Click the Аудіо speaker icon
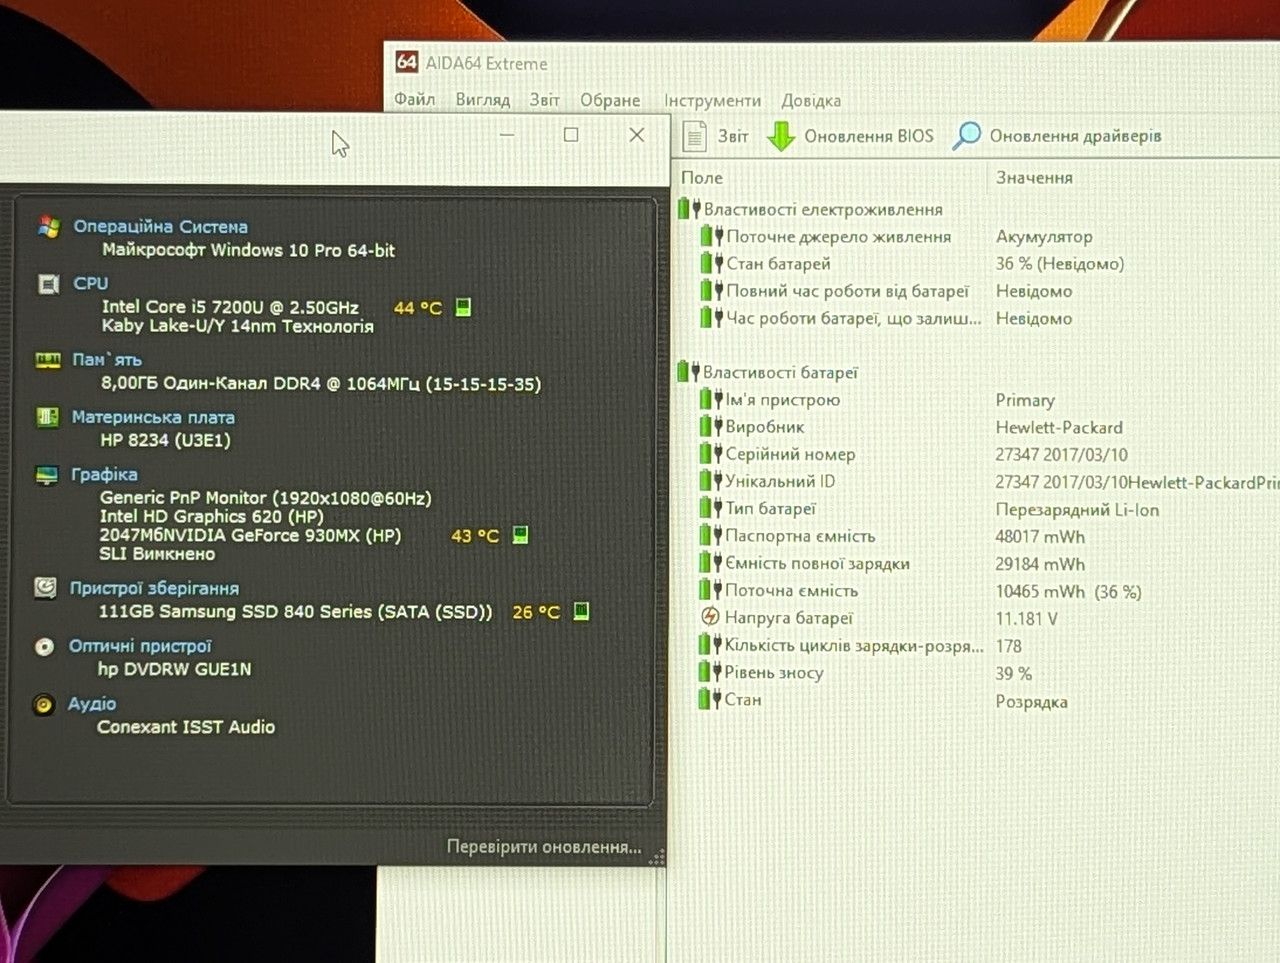This screenshot has height=963, width=1280. point(43,705)
